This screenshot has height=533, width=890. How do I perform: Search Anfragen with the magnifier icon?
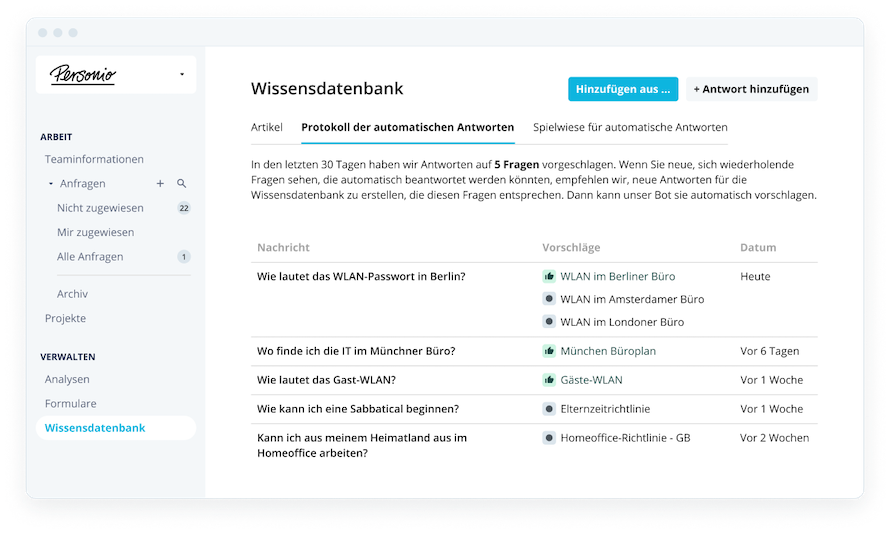[182, 183]
